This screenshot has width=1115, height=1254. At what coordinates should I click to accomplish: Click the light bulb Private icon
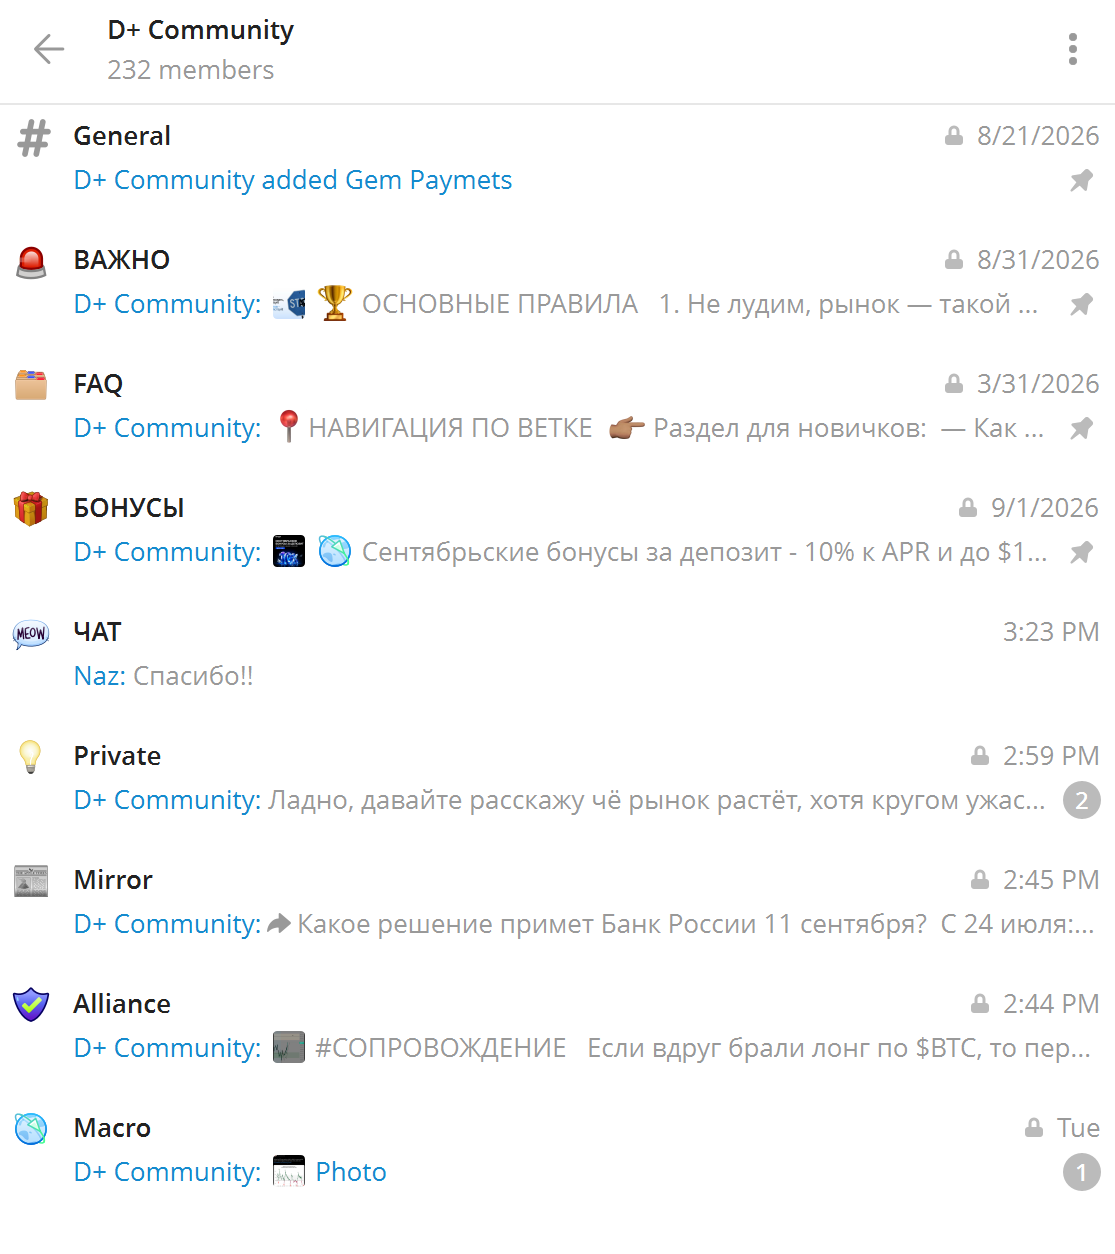(31, 757)
